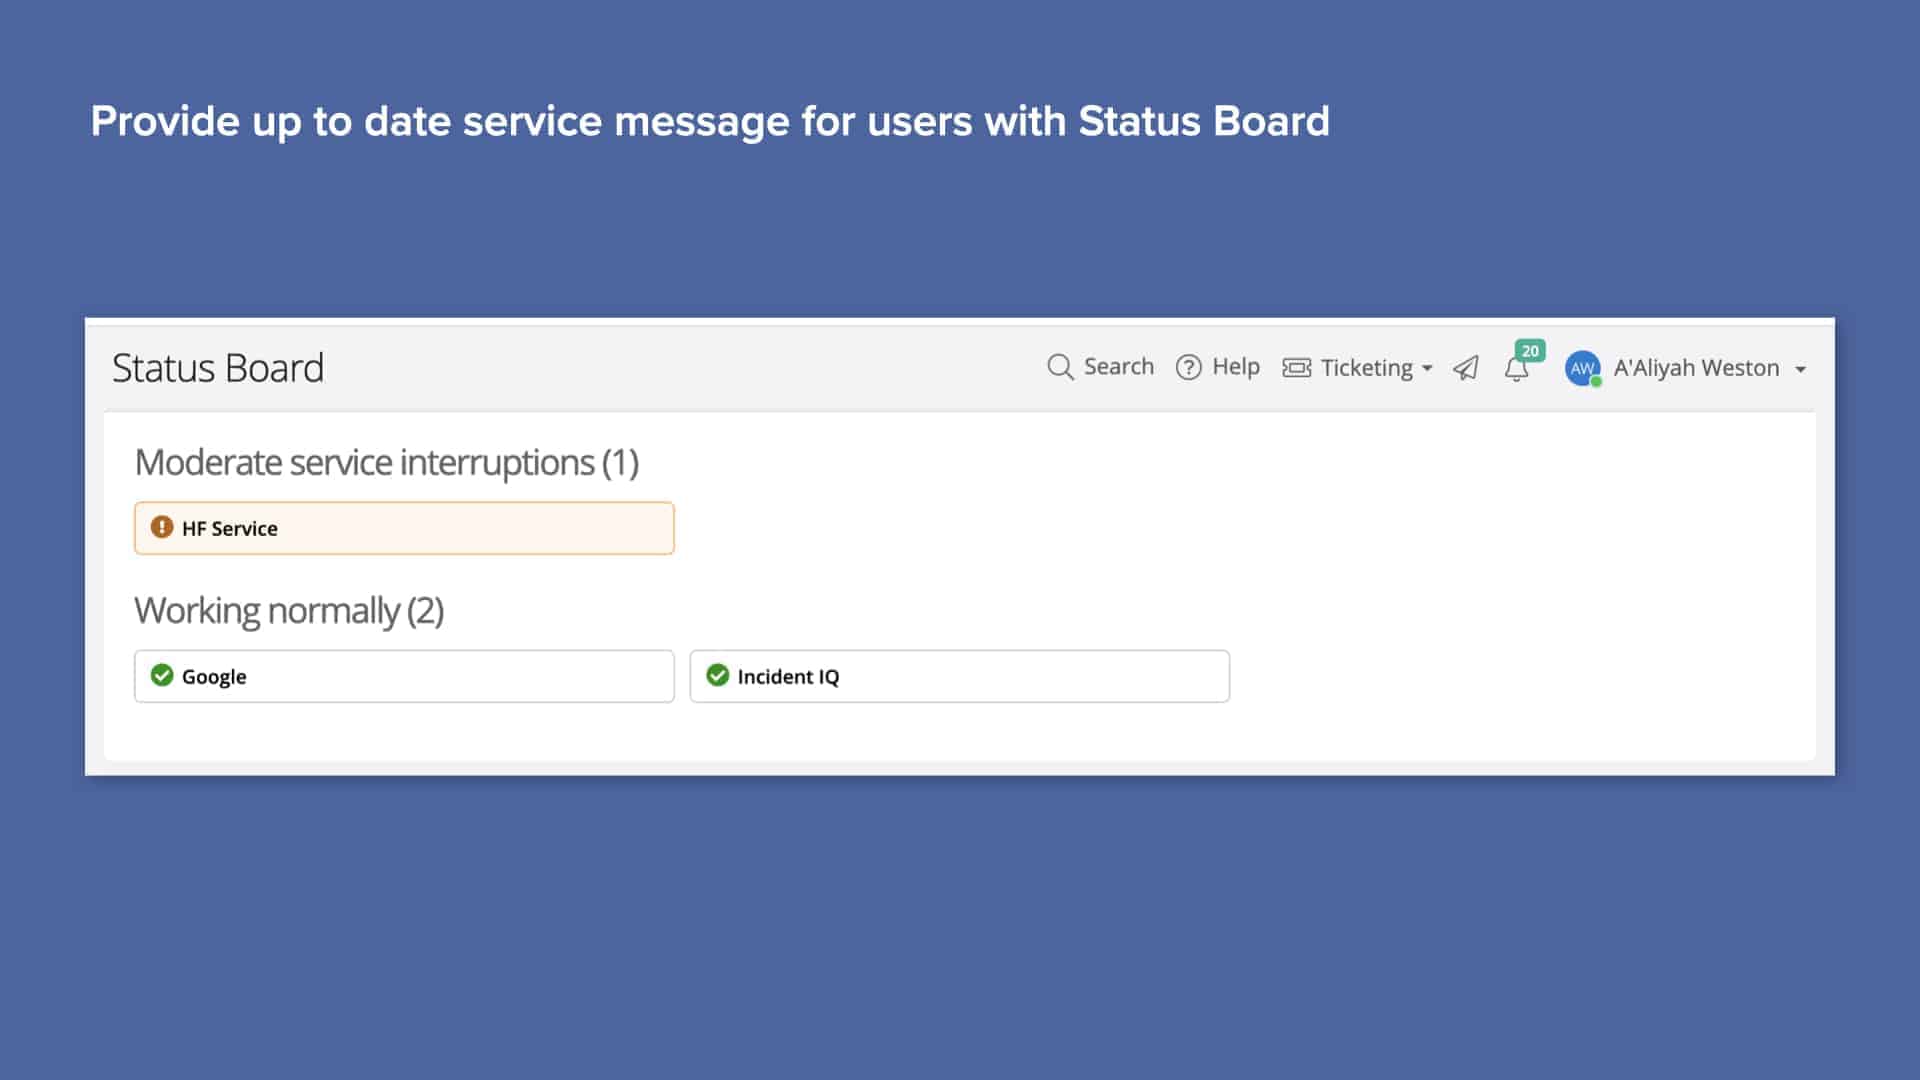Click the 20 notifications badge
1920x1080 pixels.
[x=1529, y=352]
